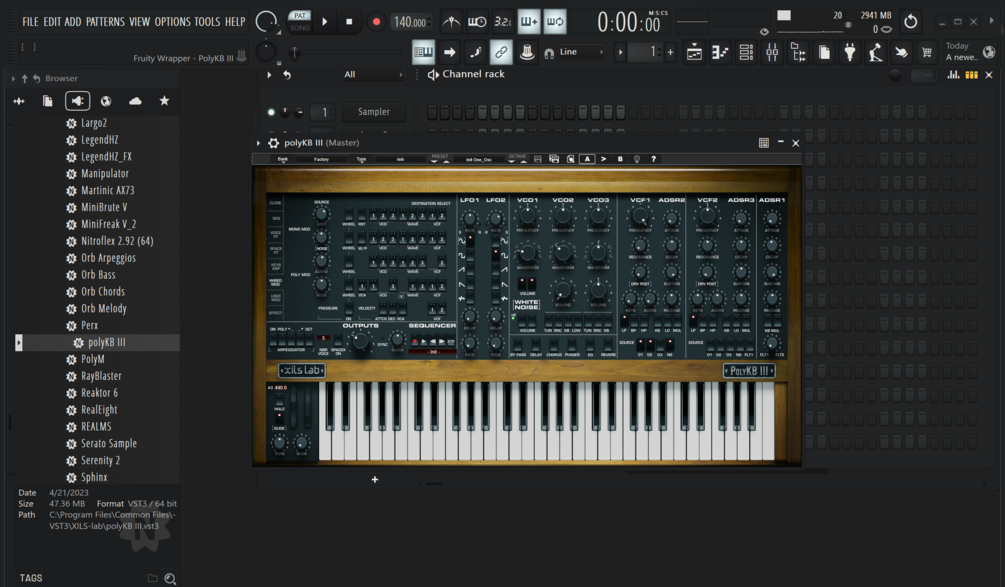Click the Stop button in transport
1005x587 pixels.
pos(349,22)
